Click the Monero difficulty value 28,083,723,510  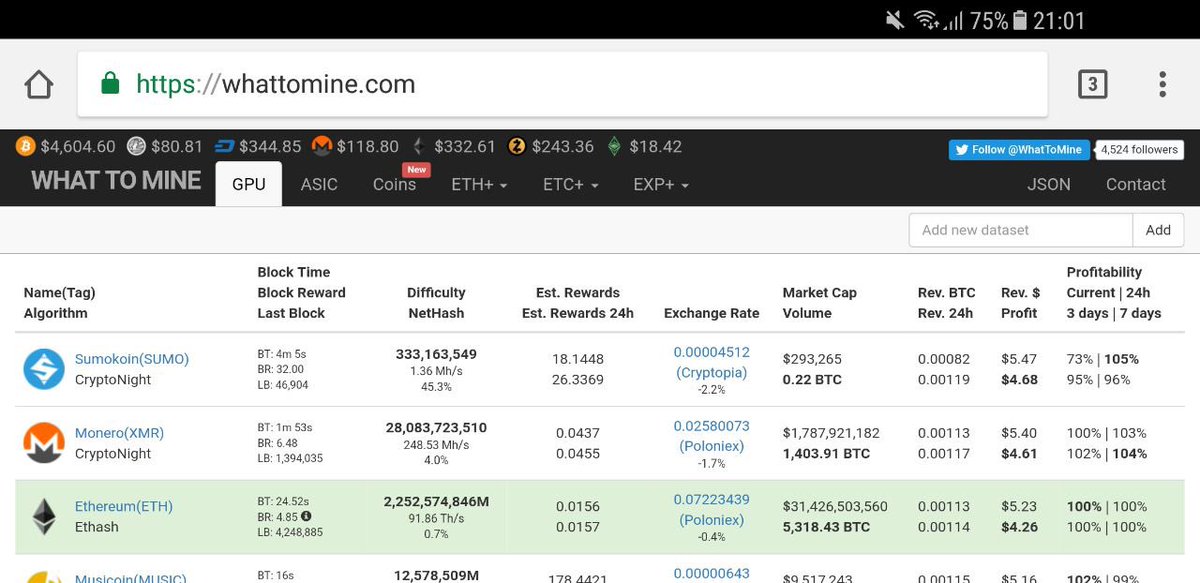tap(436, 428)
